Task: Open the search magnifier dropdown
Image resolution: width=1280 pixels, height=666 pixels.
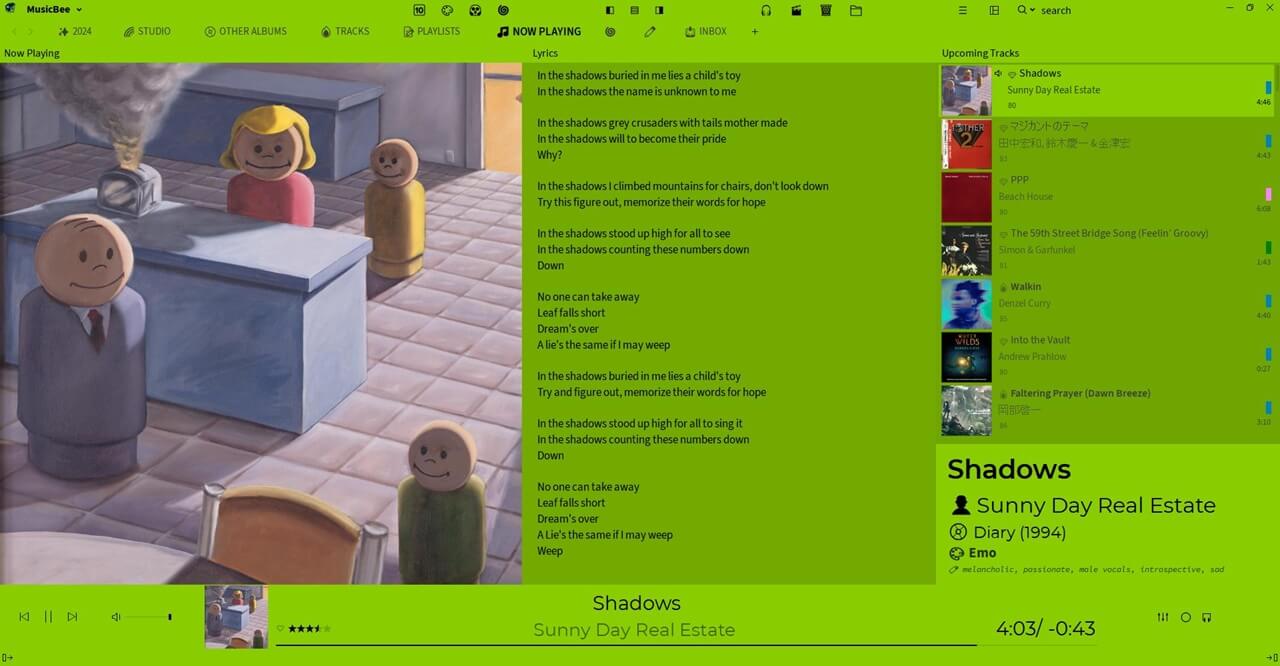Action: [x=1026, y=10]
